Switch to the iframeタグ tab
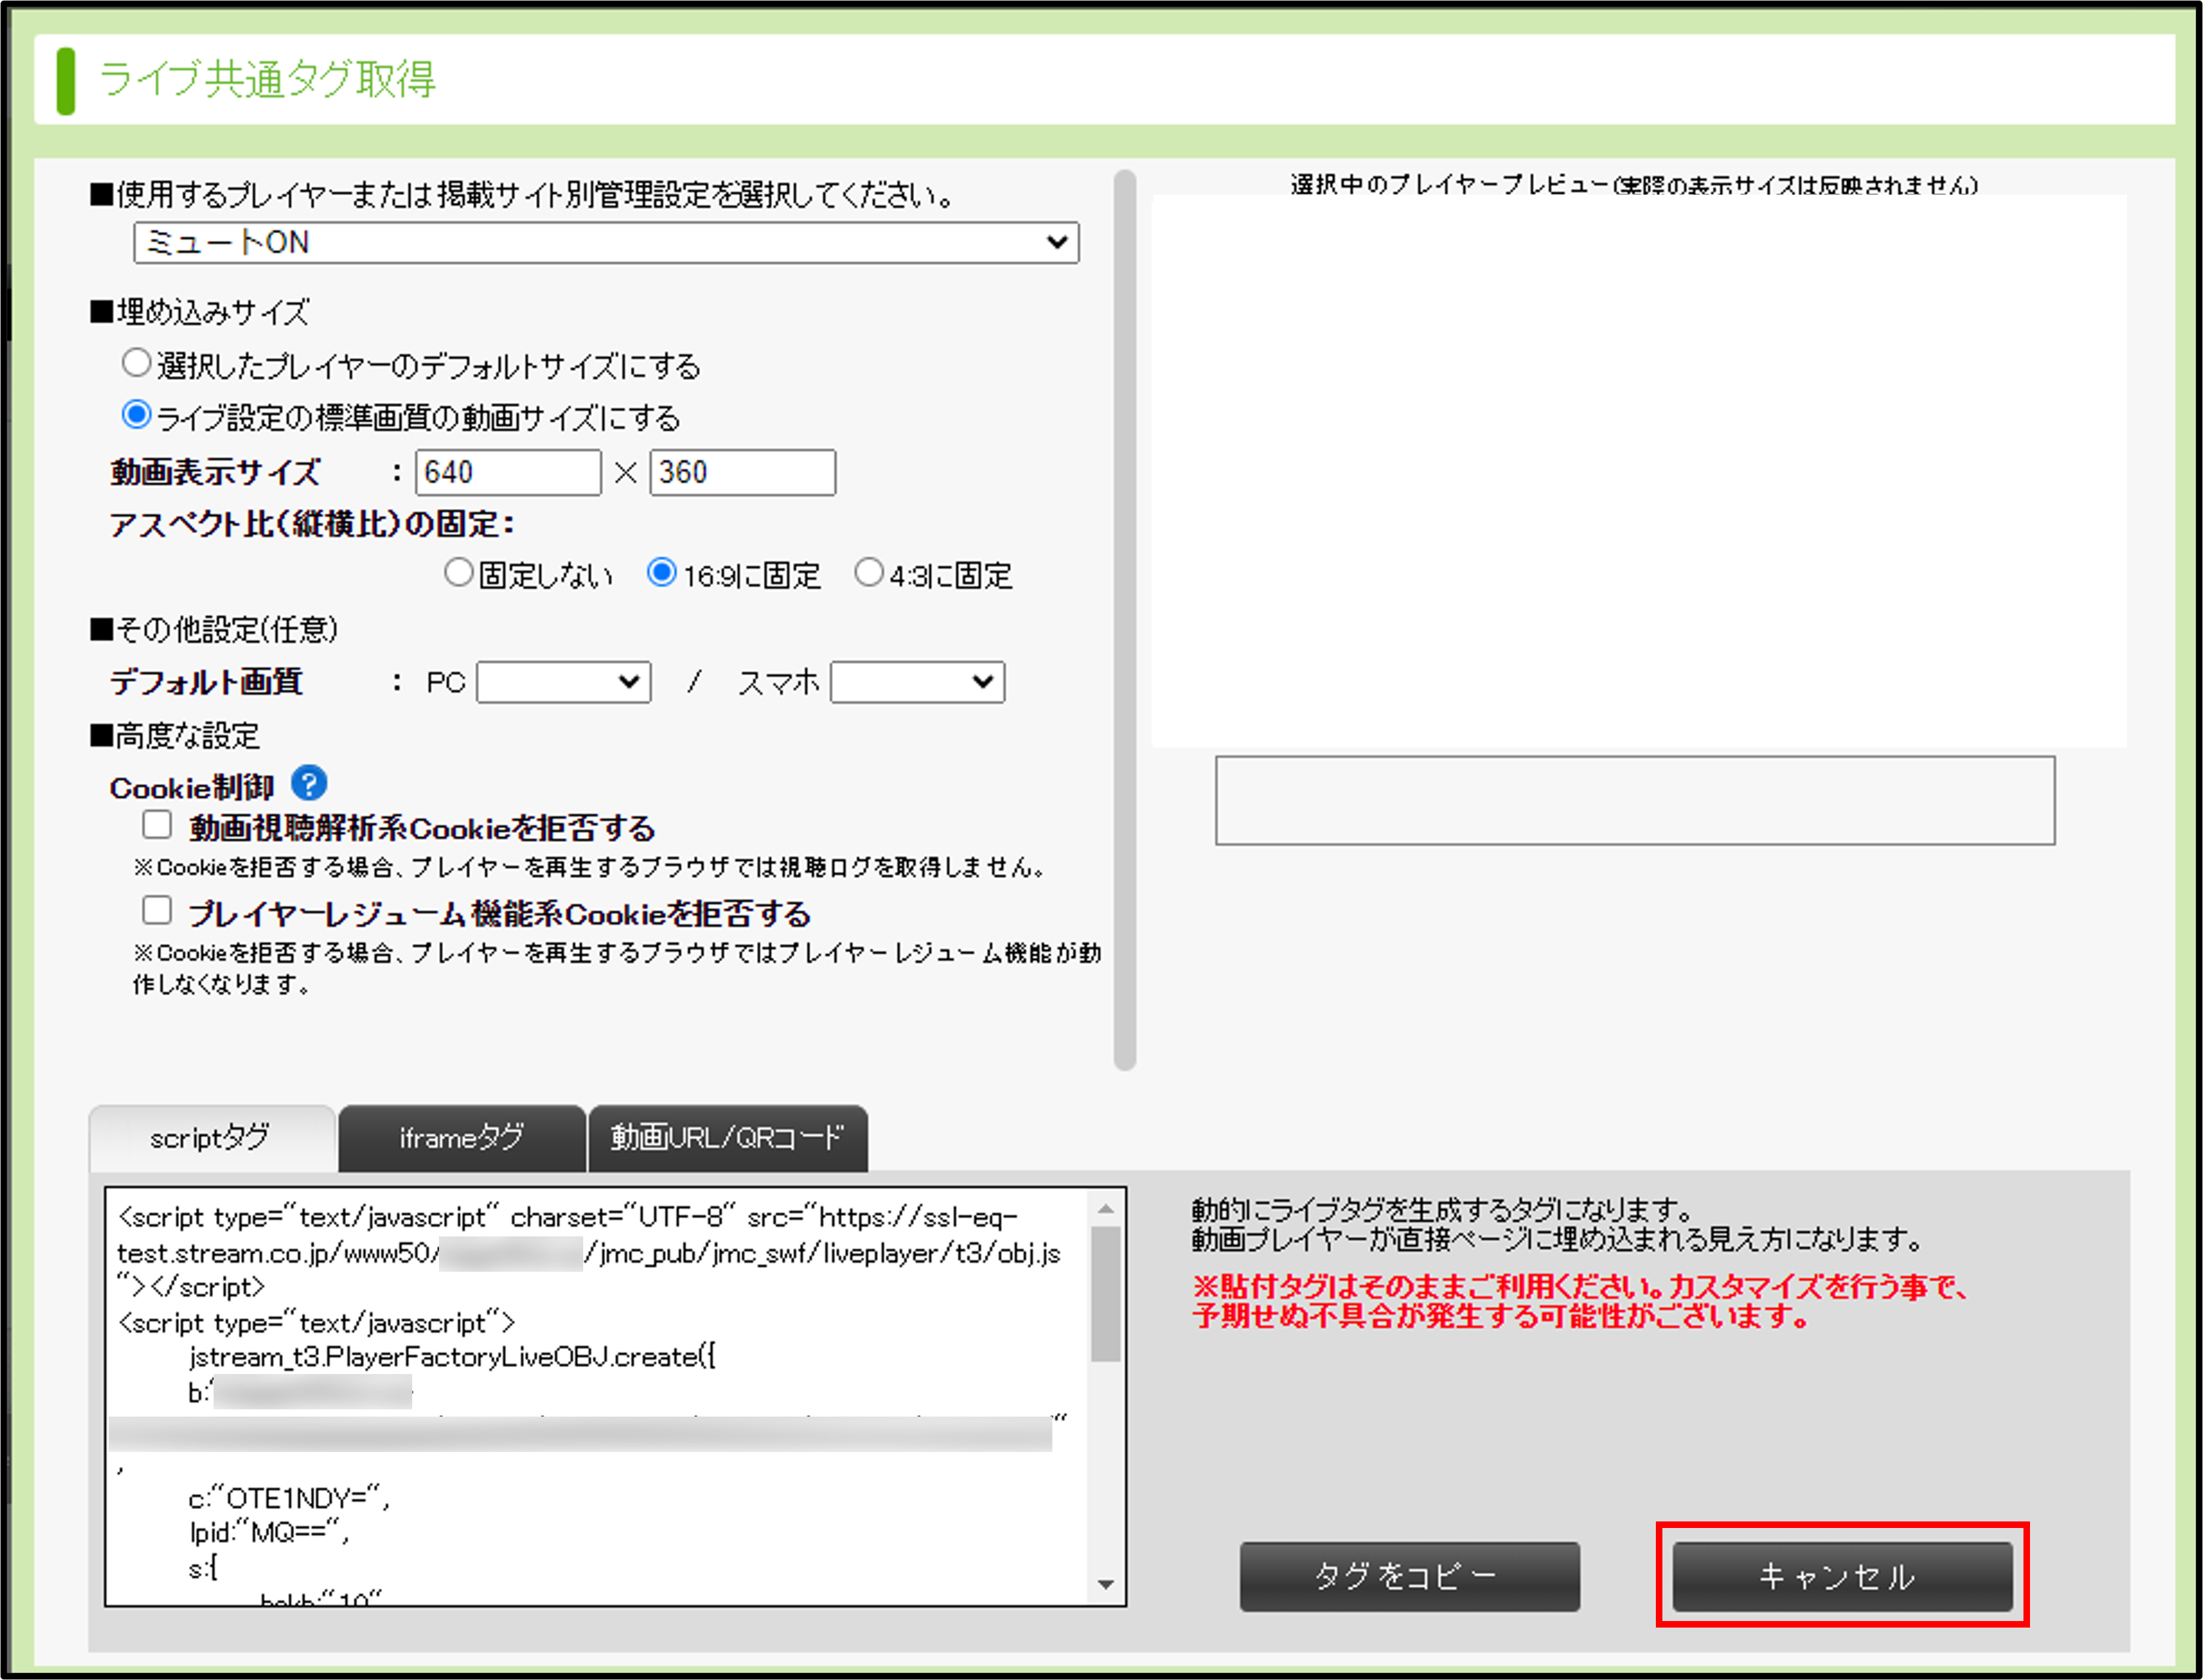 (462, 1138)
